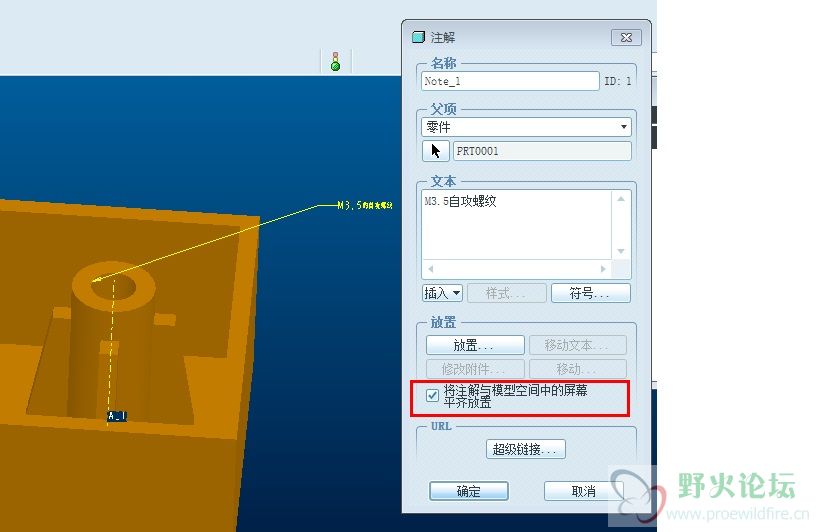
Task: Select the A_1 axis label on the model
Action: (117, 416)
